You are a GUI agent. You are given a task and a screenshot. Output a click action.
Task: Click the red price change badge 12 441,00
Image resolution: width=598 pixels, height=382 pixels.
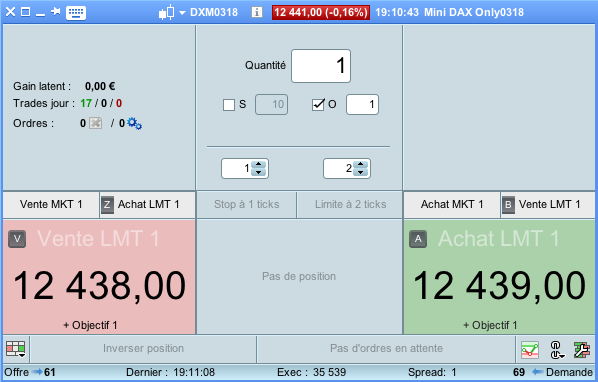(321, 12)
